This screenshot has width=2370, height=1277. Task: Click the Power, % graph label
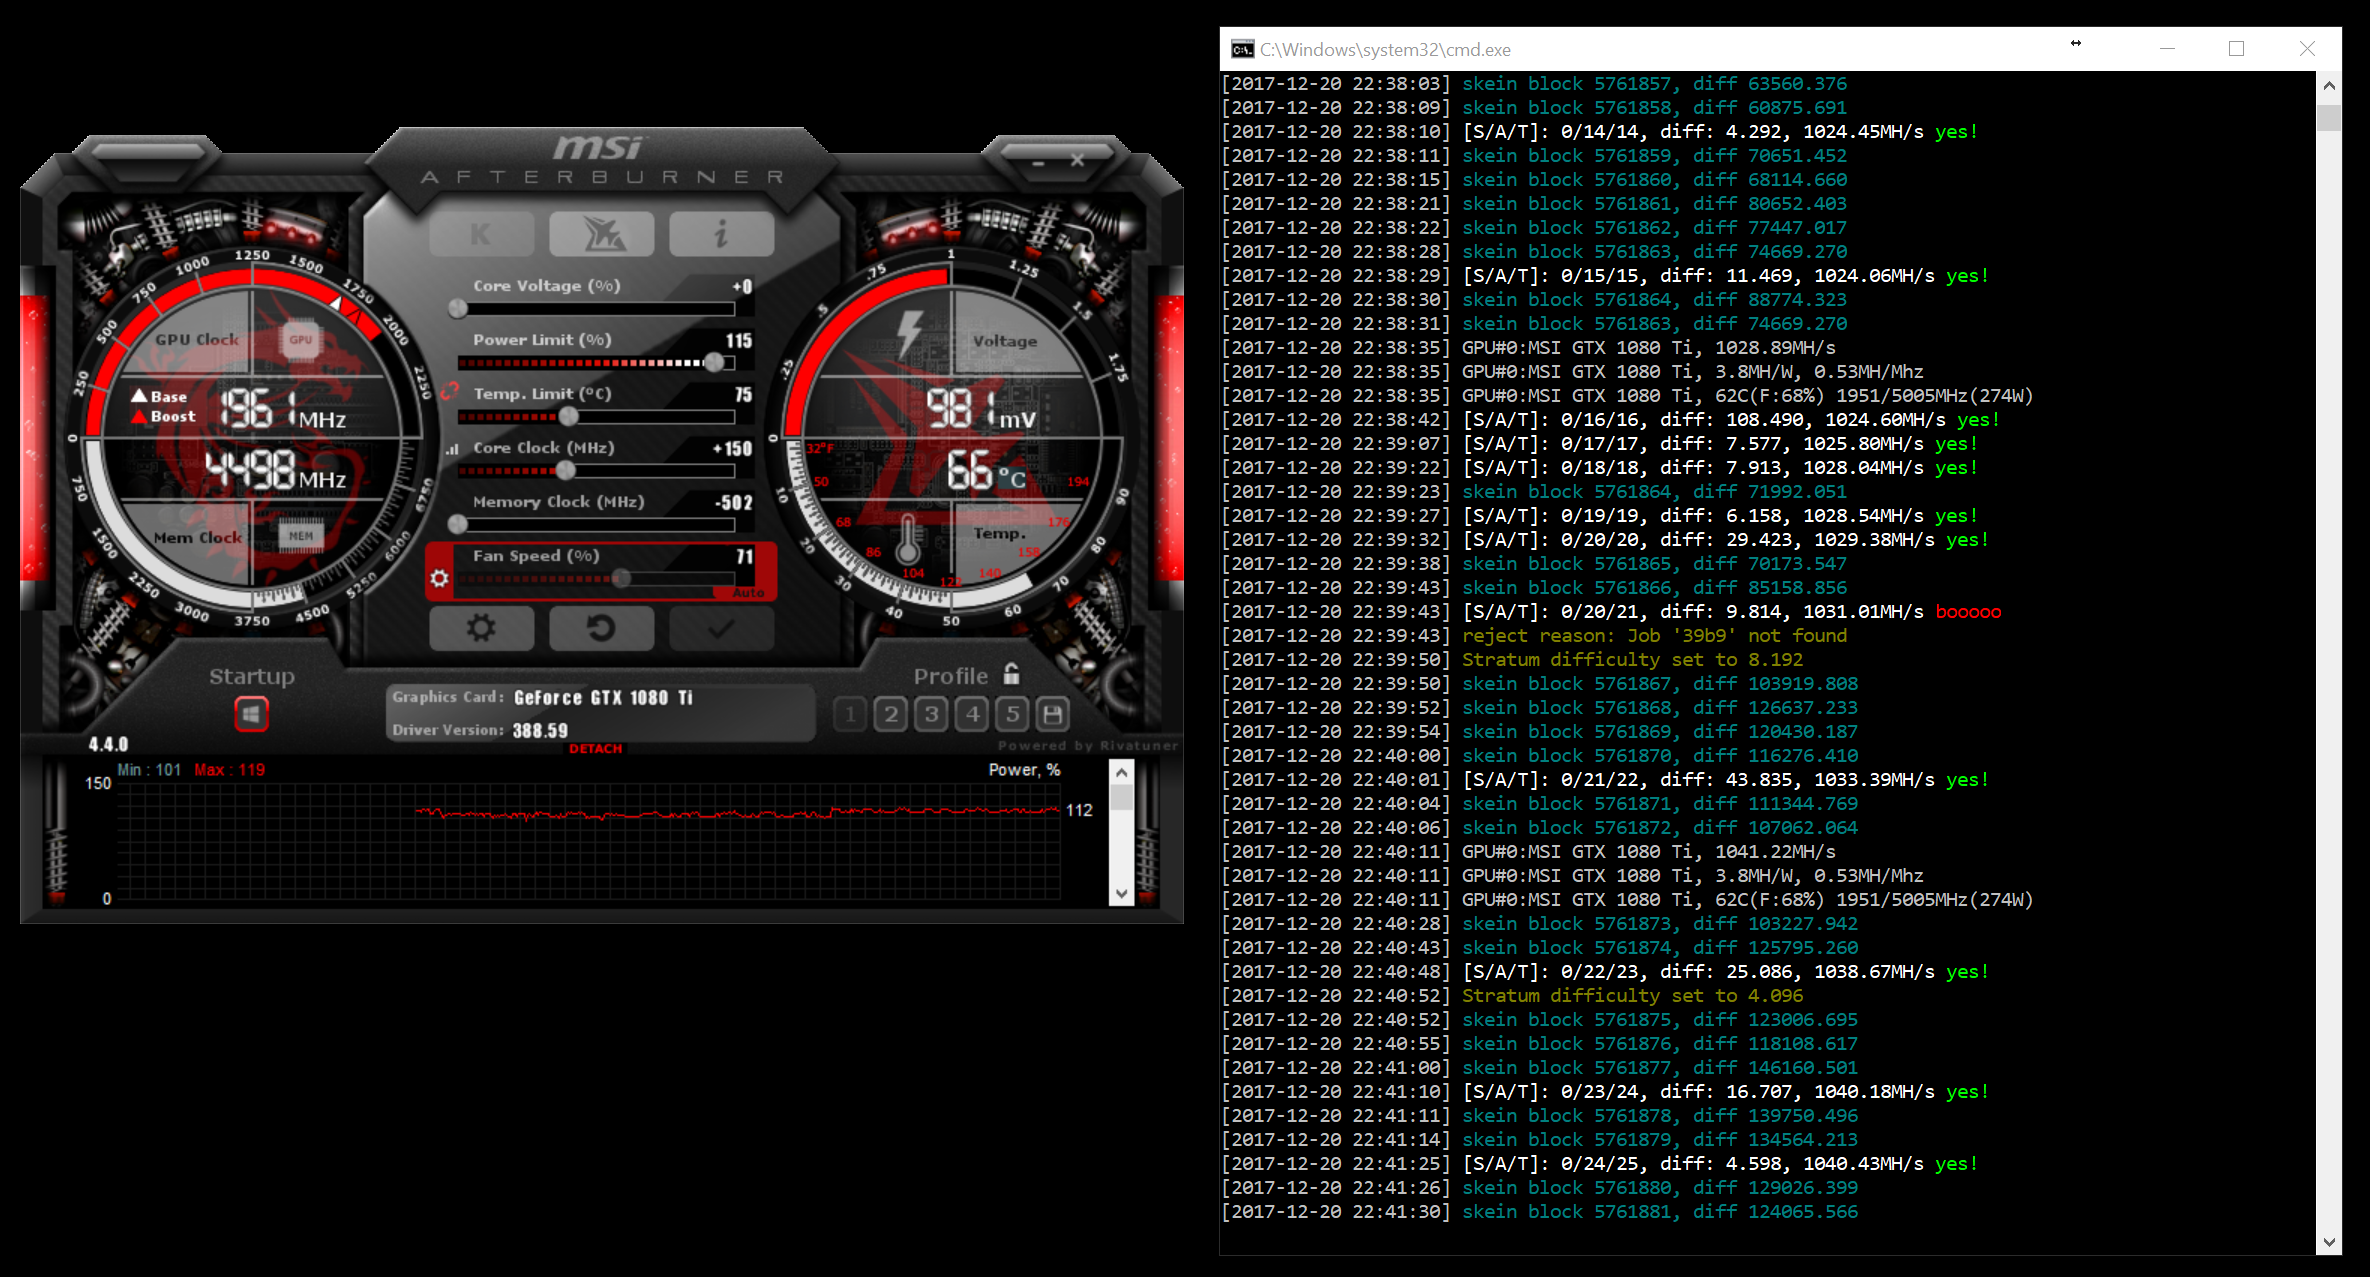(x=1024, y=770)
